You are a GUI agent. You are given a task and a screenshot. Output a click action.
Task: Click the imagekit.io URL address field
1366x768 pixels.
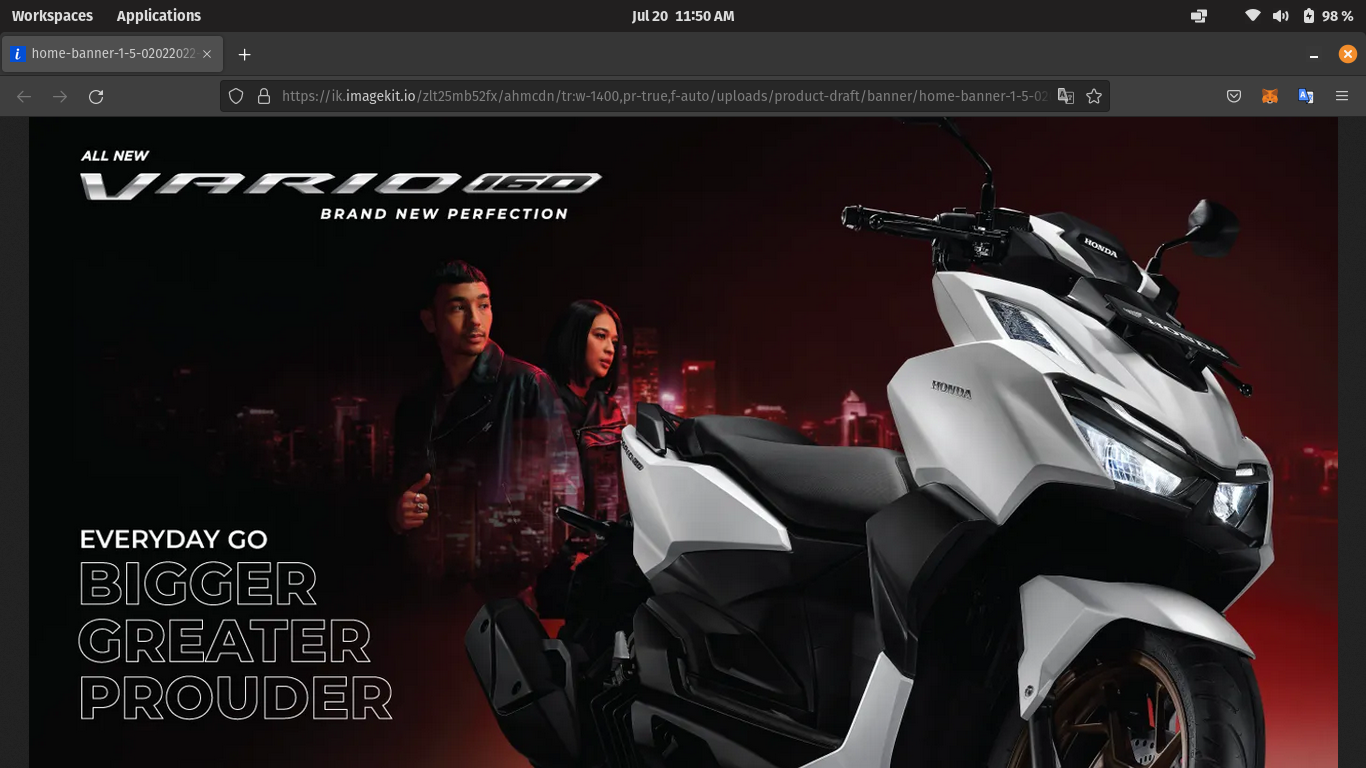(x=664, y=97)
